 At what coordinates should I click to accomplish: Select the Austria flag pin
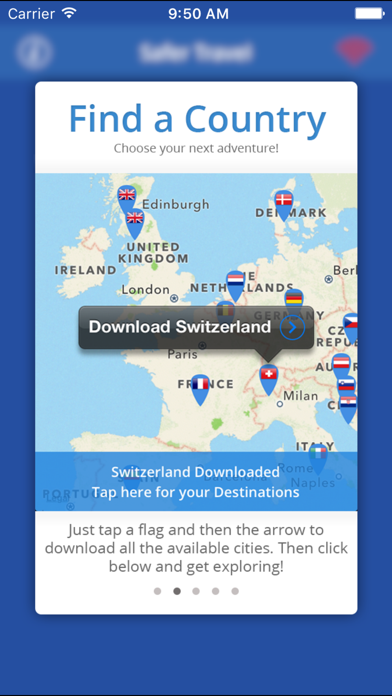(x=341, y=366)
